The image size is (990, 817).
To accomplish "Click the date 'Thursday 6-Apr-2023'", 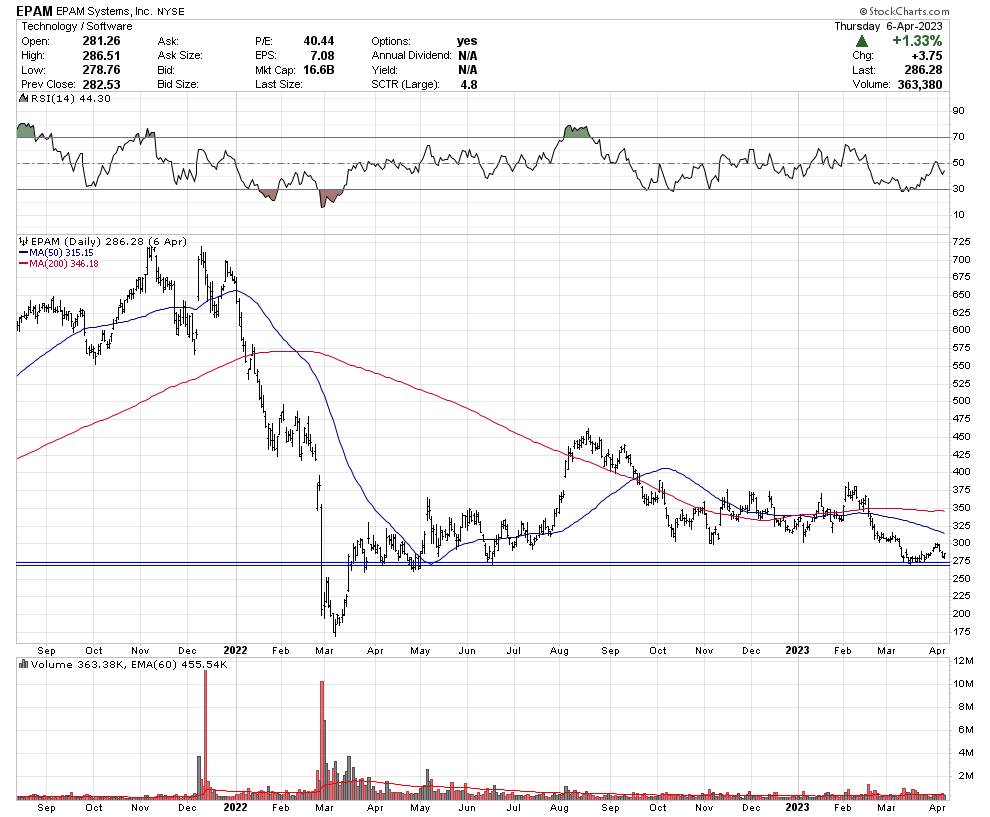I will click(888, 26).
